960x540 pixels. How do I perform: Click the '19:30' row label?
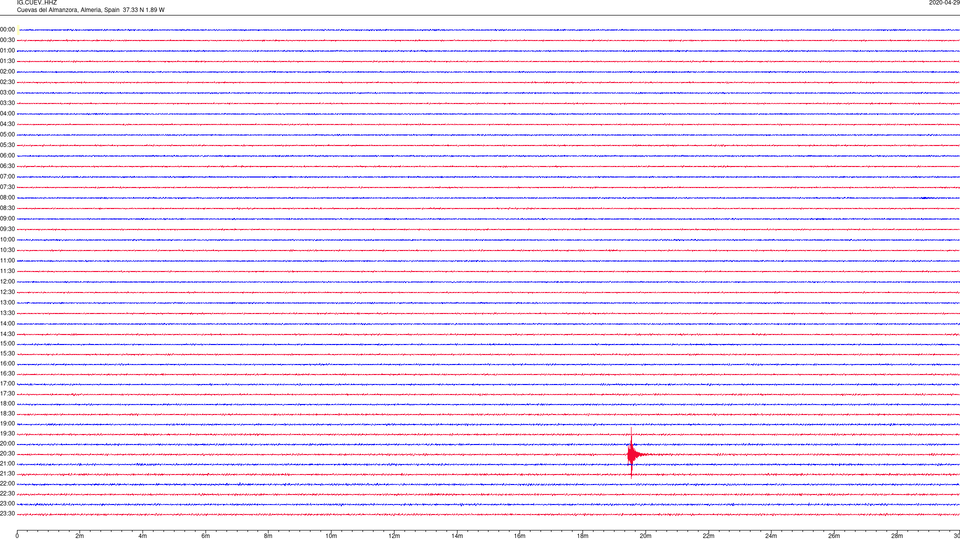7,434
